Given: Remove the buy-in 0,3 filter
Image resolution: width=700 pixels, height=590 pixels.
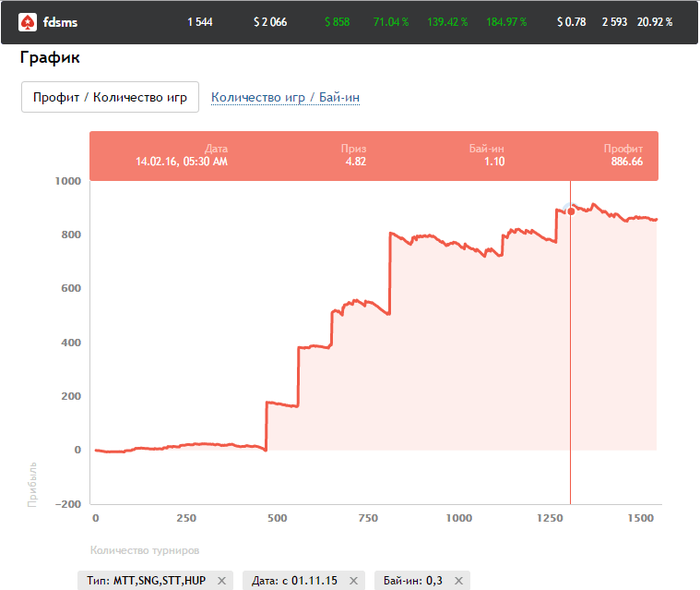Looking at the screenshot, I should pyautogui.click(x=458, y=581).
